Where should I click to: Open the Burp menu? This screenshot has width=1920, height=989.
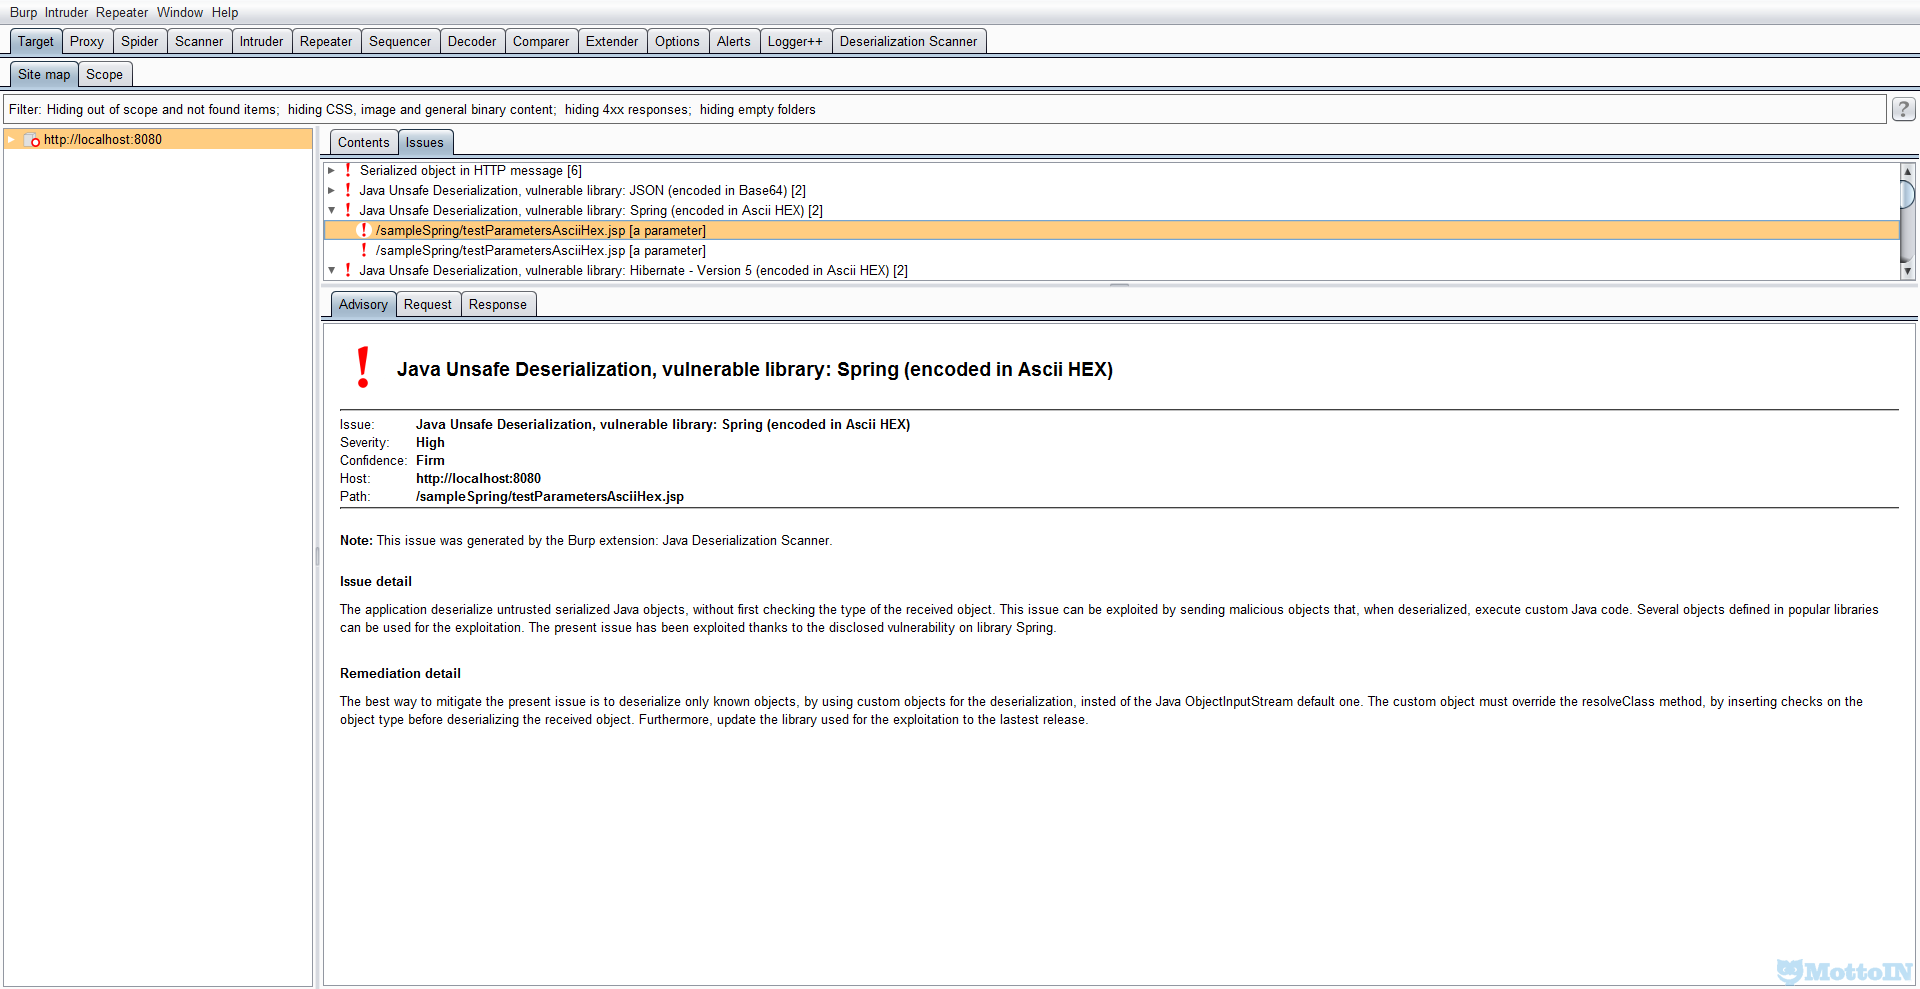click(23, 12)
